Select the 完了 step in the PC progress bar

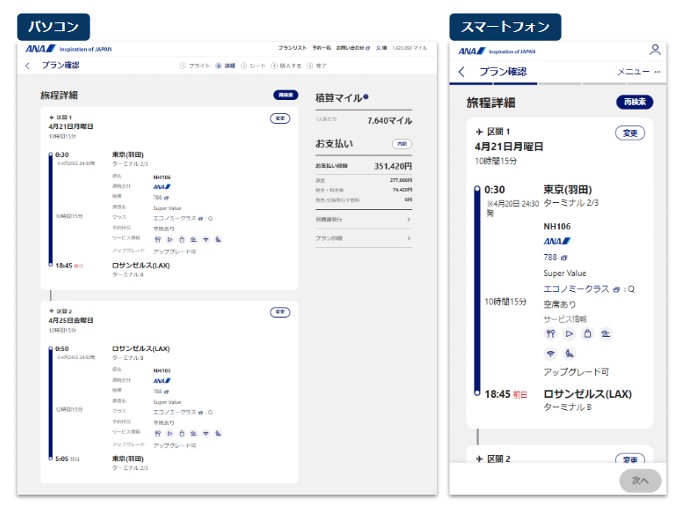(317, 66)
